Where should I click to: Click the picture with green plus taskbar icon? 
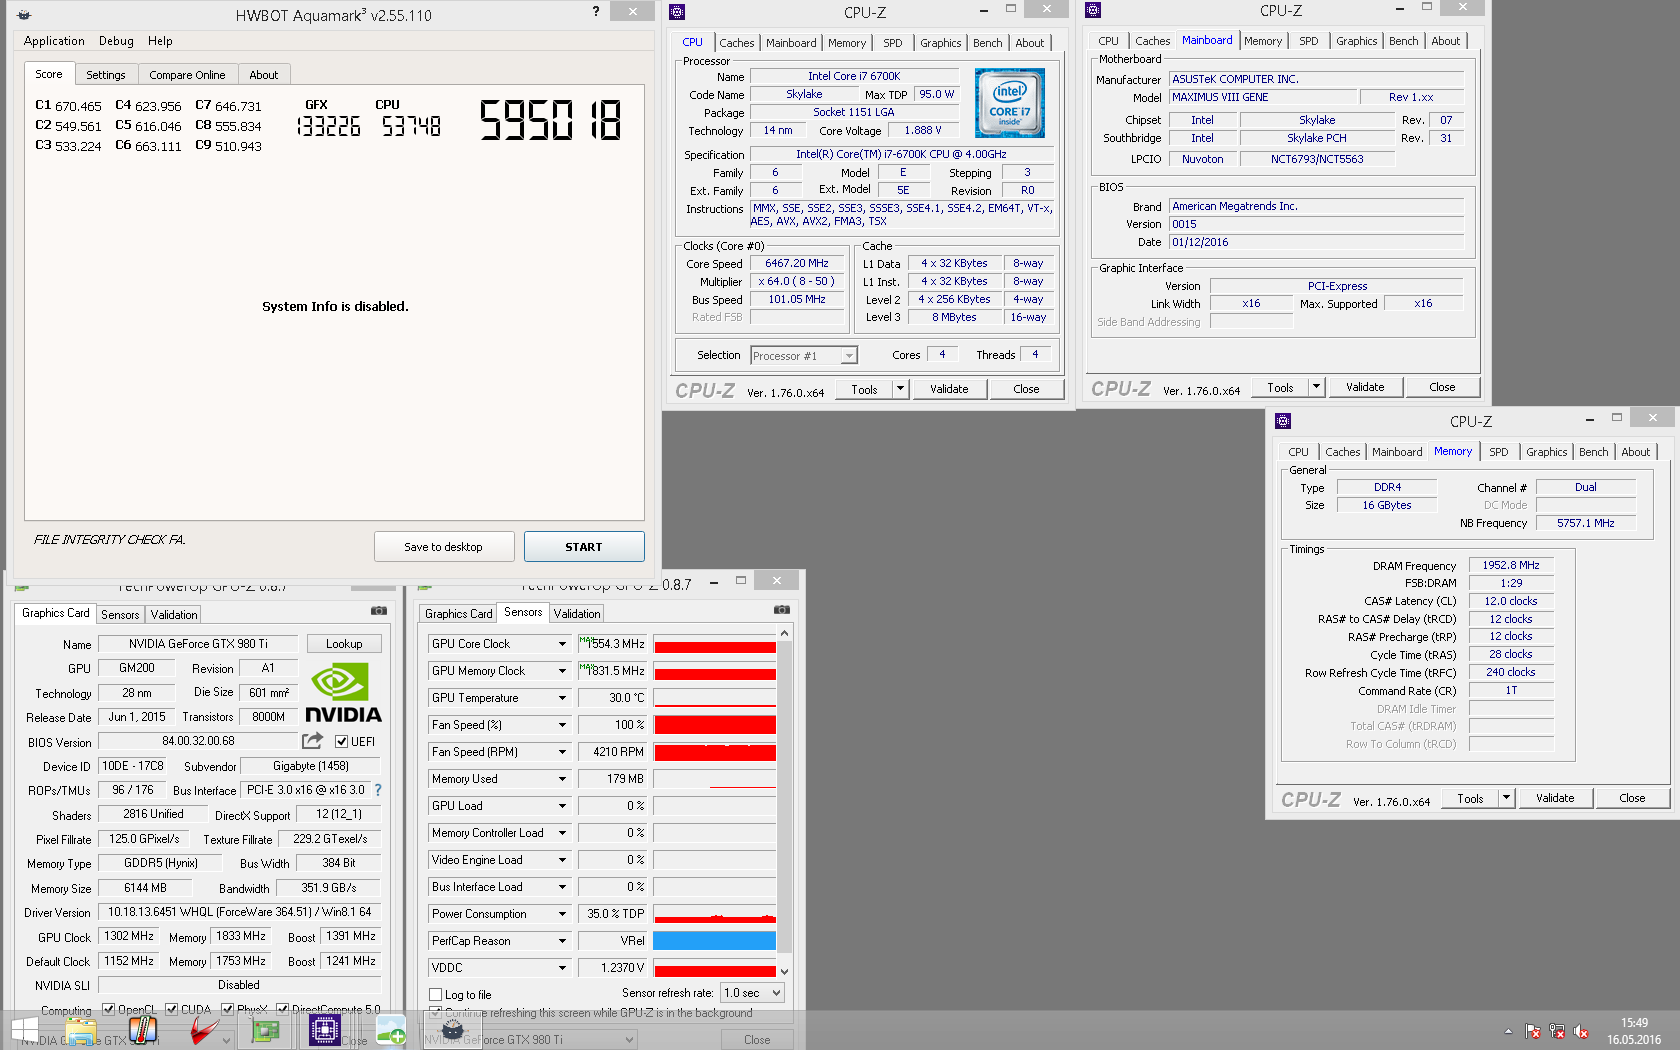coord(390,1030)
